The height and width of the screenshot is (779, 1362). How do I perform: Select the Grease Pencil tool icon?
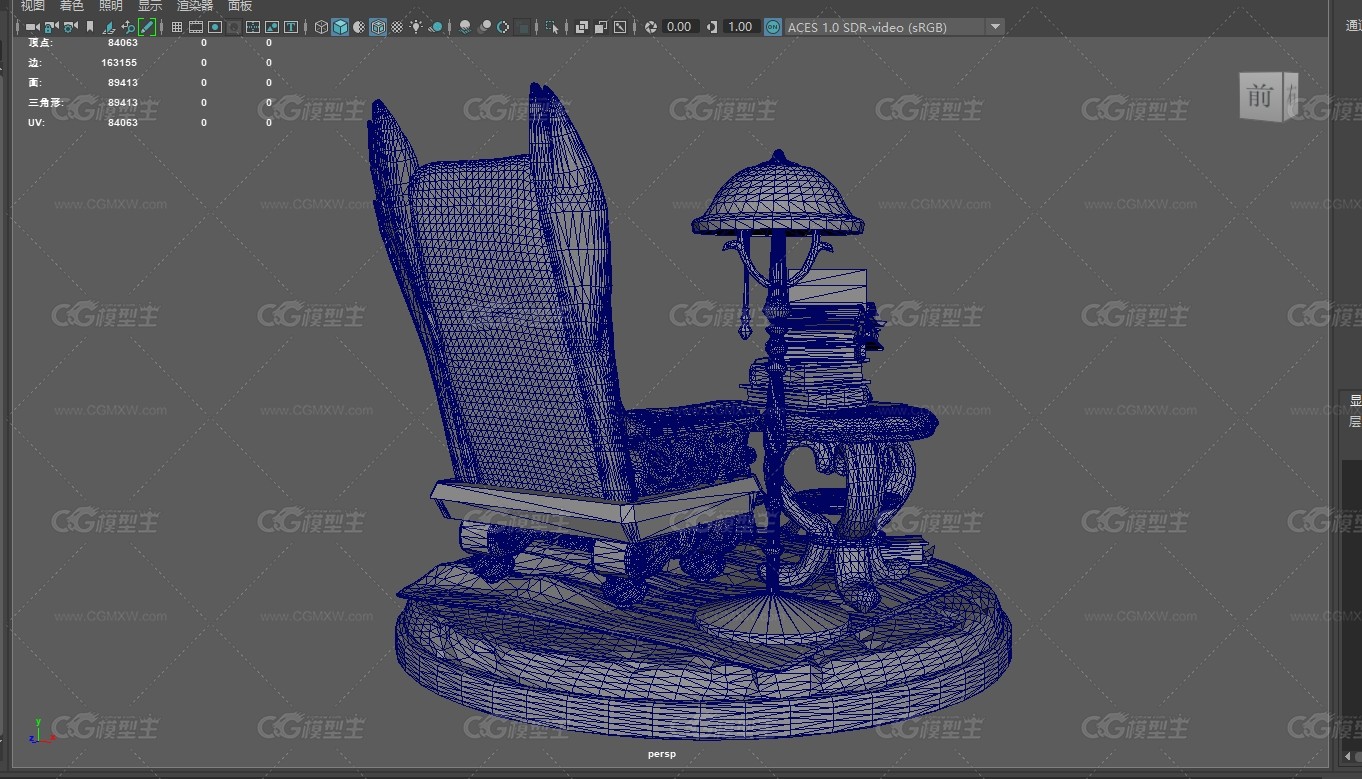pos(147,27)
